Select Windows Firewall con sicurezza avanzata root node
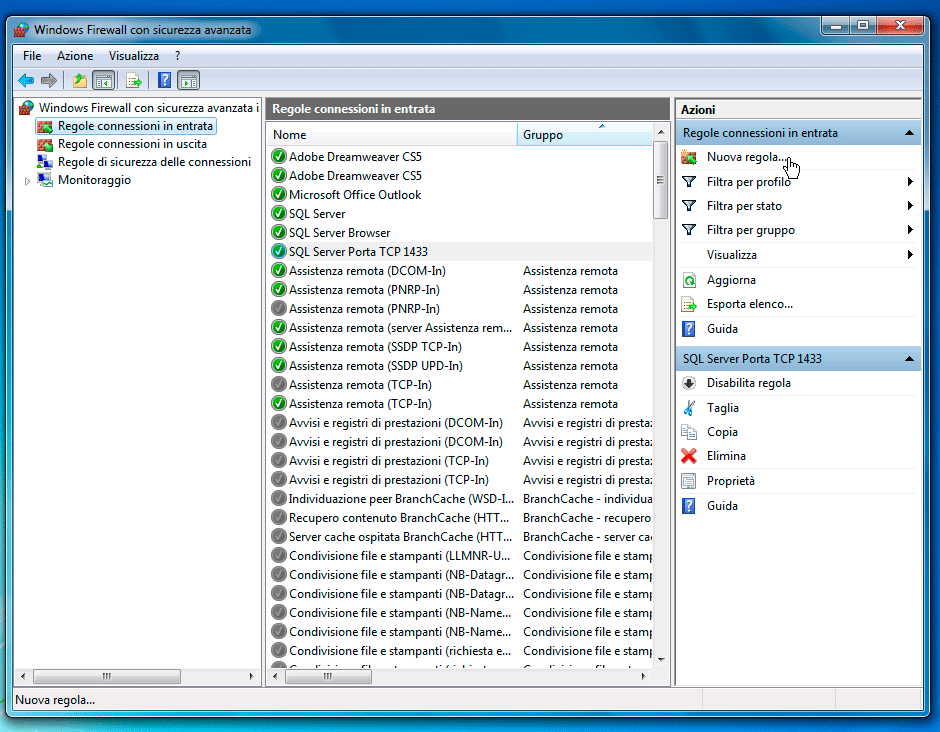This screenshot has width=940, height=732. click(x=149, y=108)
